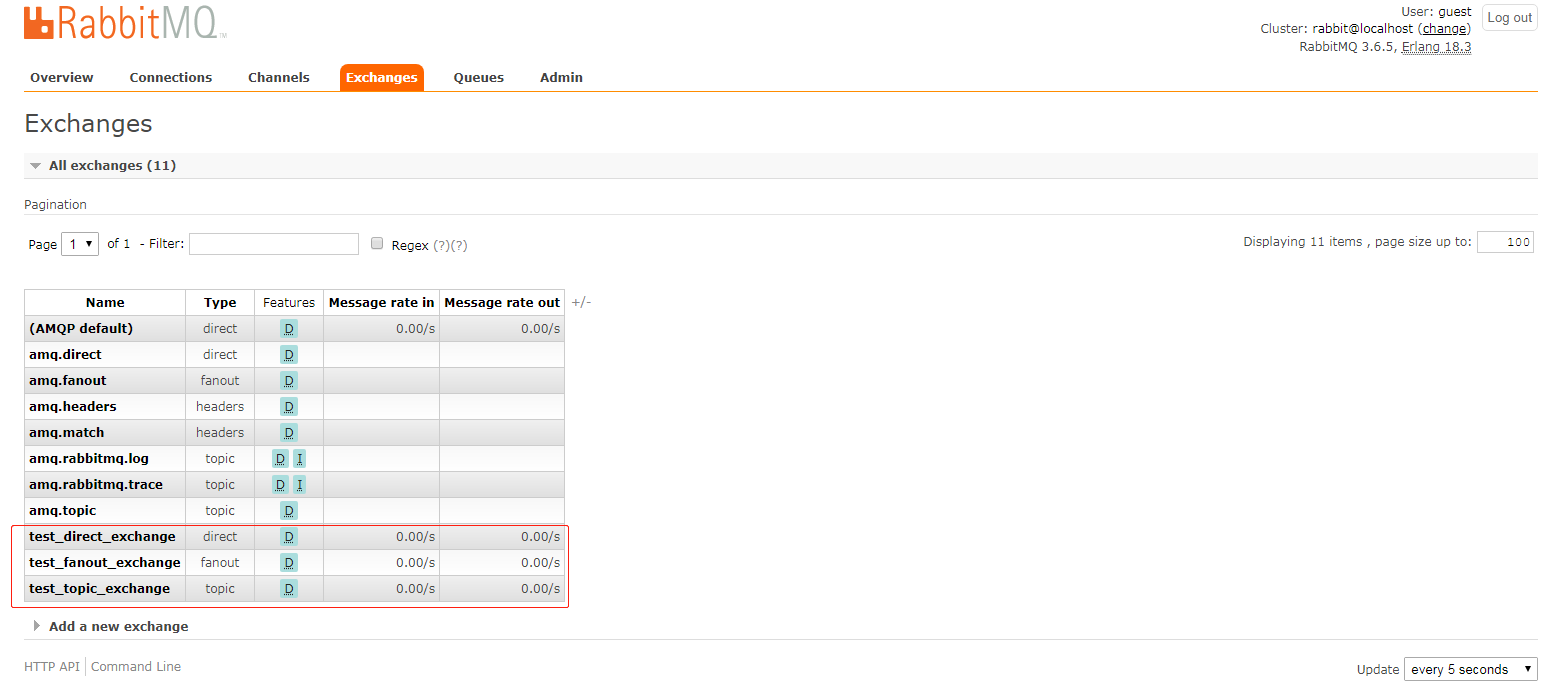Click the RabbitMQ logo
Viewport: 1558px width, 695px height.
click(125, 24)
